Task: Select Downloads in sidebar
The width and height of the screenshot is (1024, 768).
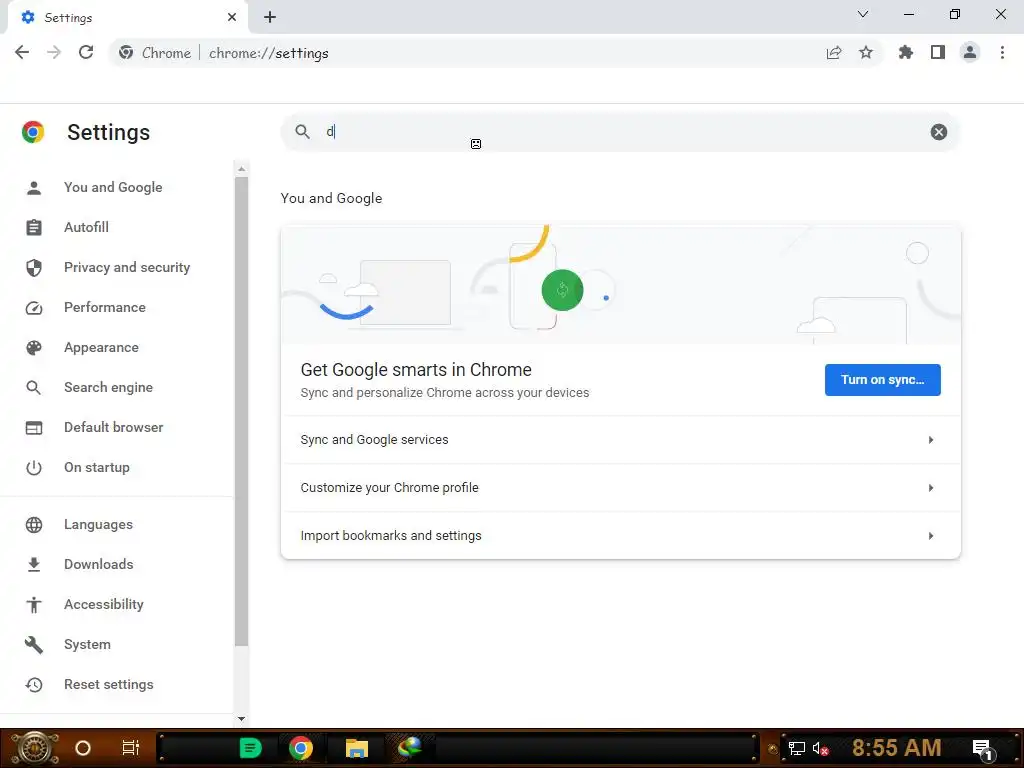Action: click(x=99, y=564)
